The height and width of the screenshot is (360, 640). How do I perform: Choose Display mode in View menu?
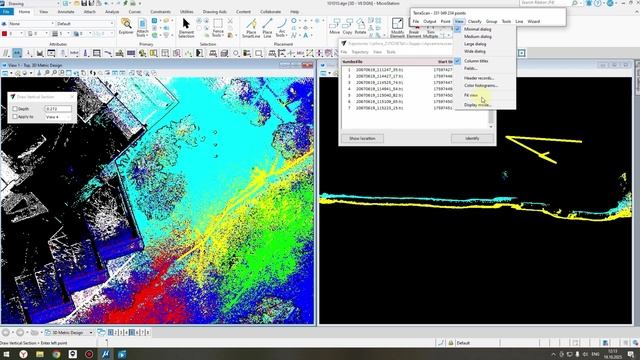pos(477,105)
